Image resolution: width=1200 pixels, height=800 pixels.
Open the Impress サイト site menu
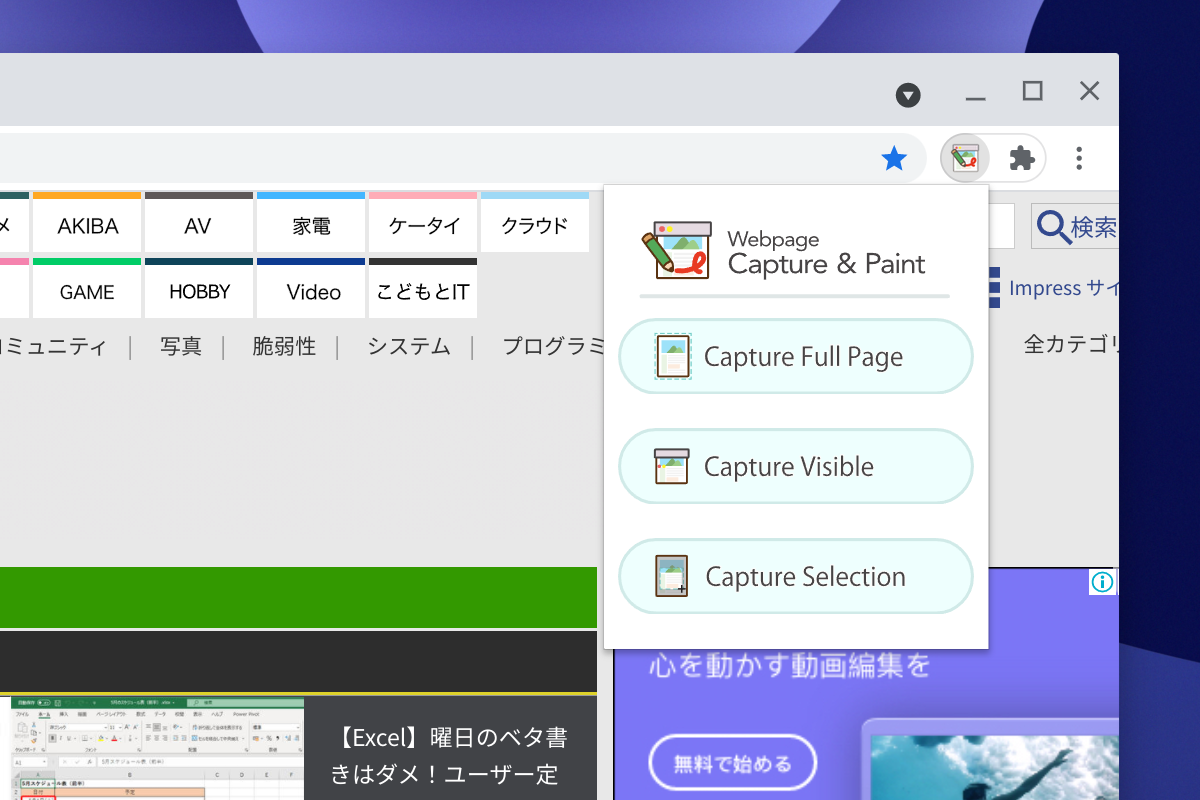click(x=1062, y=287)
